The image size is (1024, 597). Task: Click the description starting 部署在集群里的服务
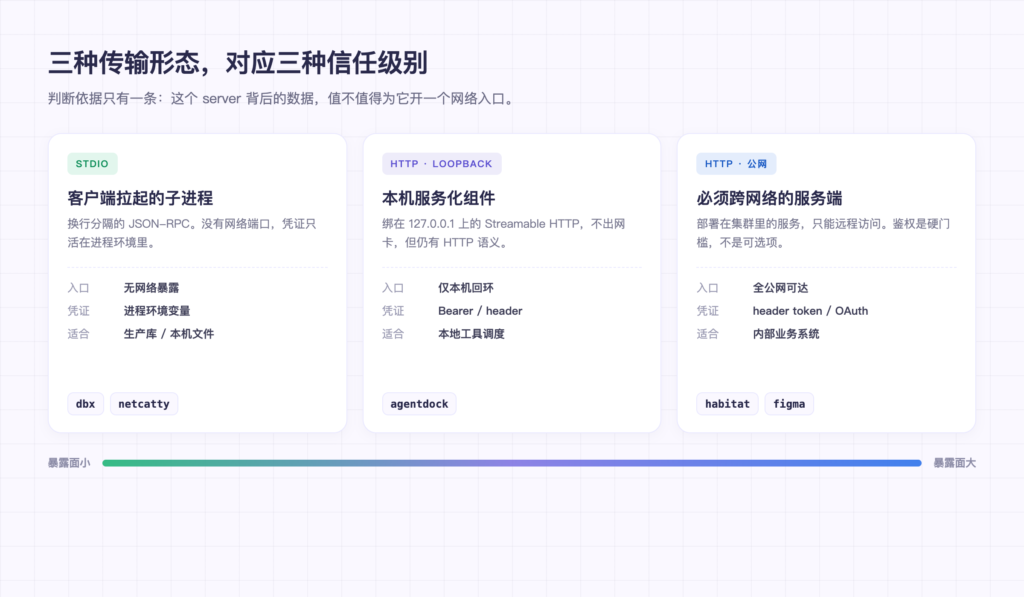(x=824, y=233)
